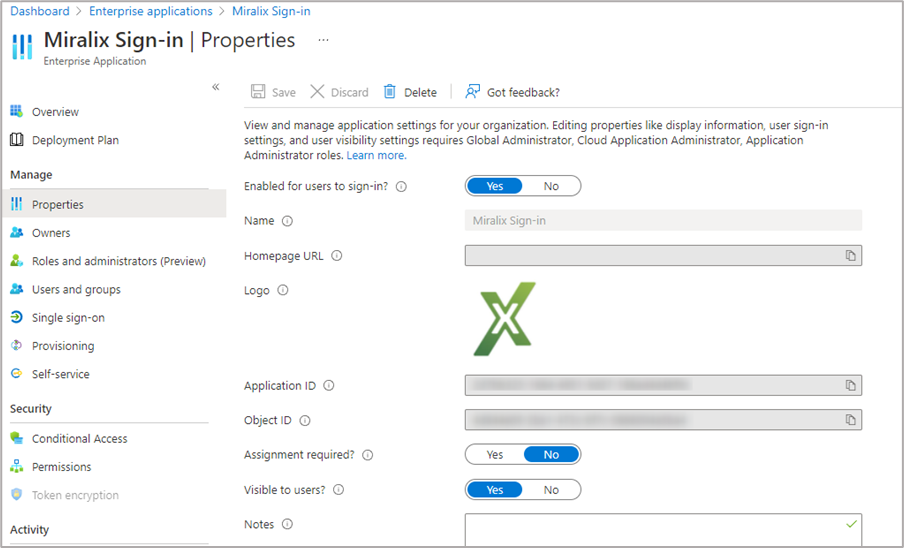Set Assignment required to Yes
Viewport: 904px width, 548px height.
[495, 455]
